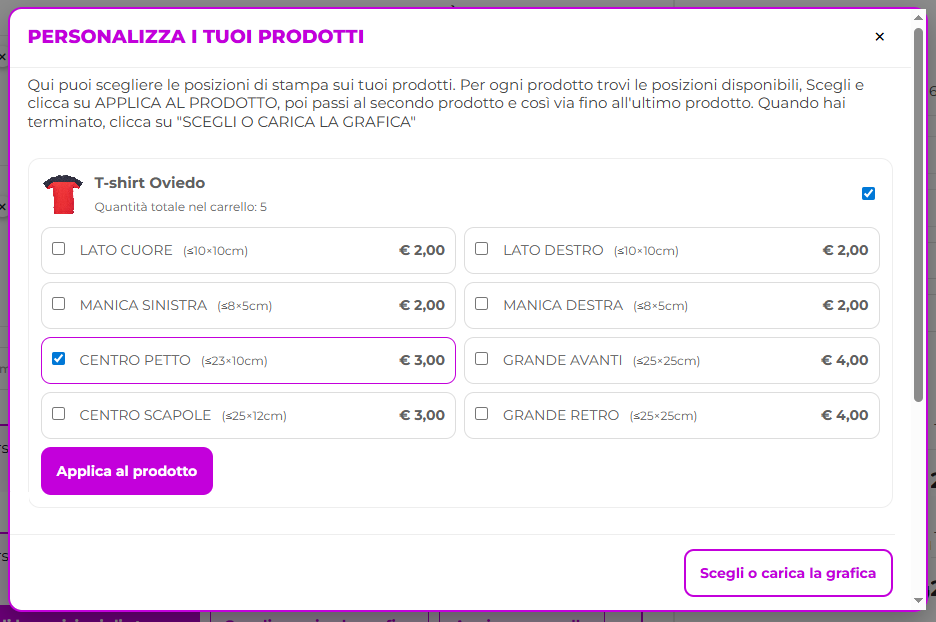Click the LATO CUORE € 2,00 price
Image resolution: width=936 pixels, height=622 pixels.
pyautogui.click(x=421, y=250)
